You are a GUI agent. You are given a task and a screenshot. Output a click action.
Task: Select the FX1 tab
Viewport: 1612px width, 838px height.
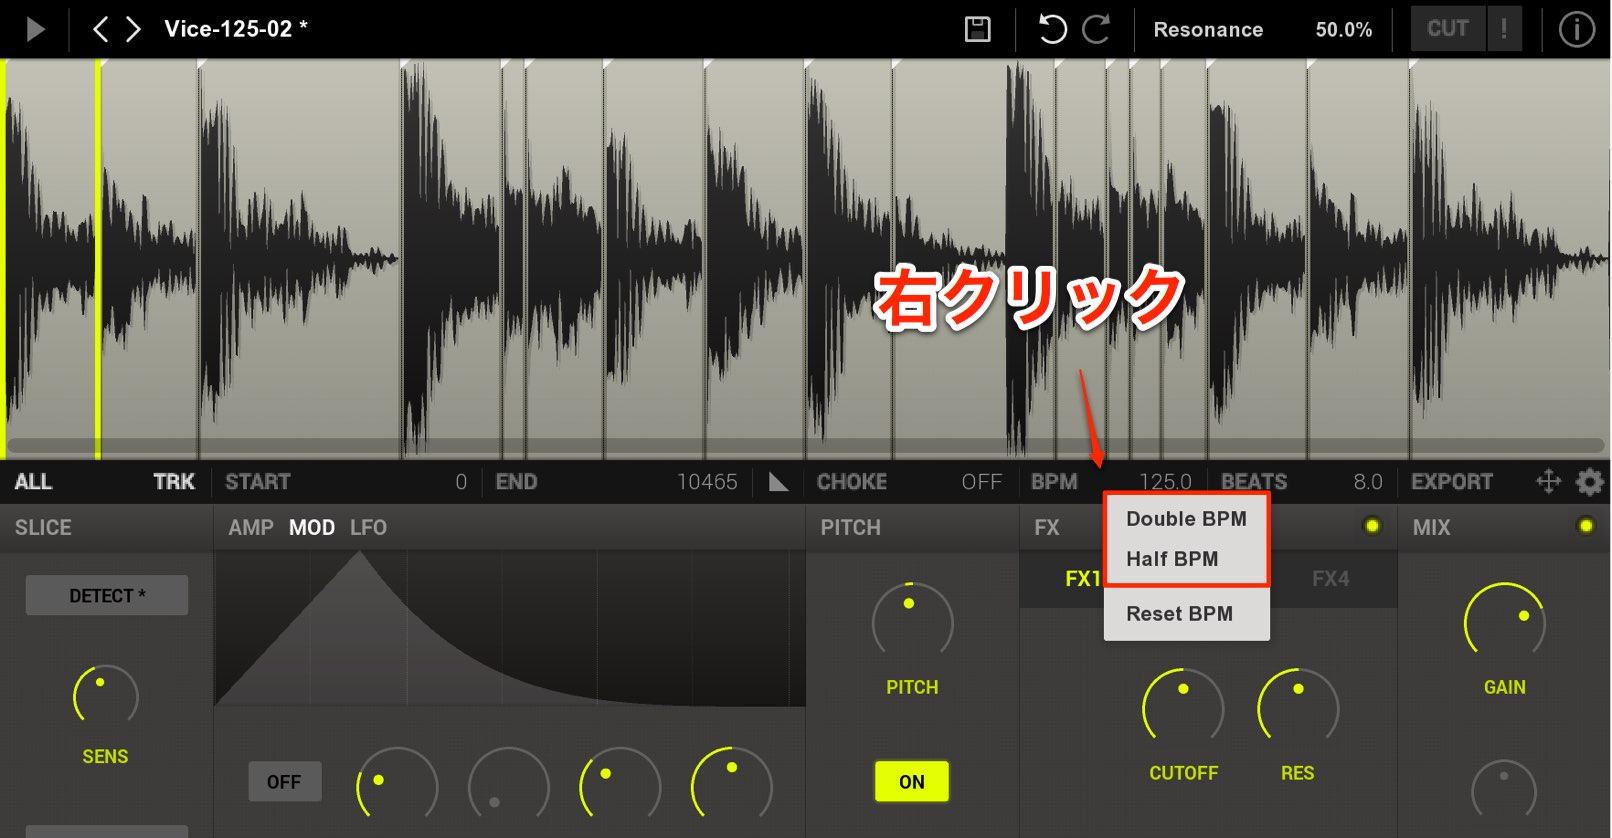pyautogui.click(x=1082, y=579)
